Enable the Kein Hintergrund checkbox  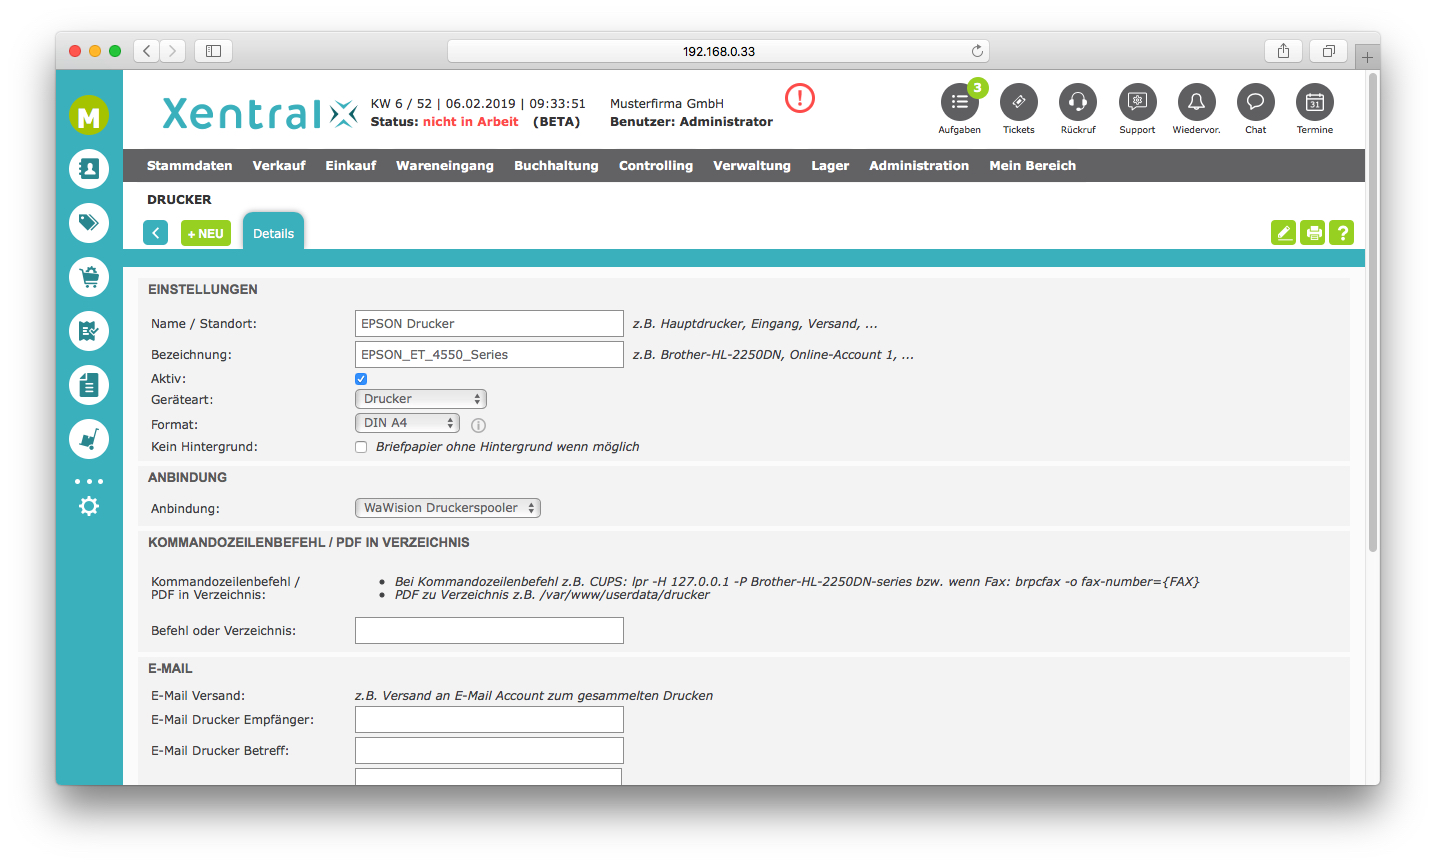coord(361,447)
